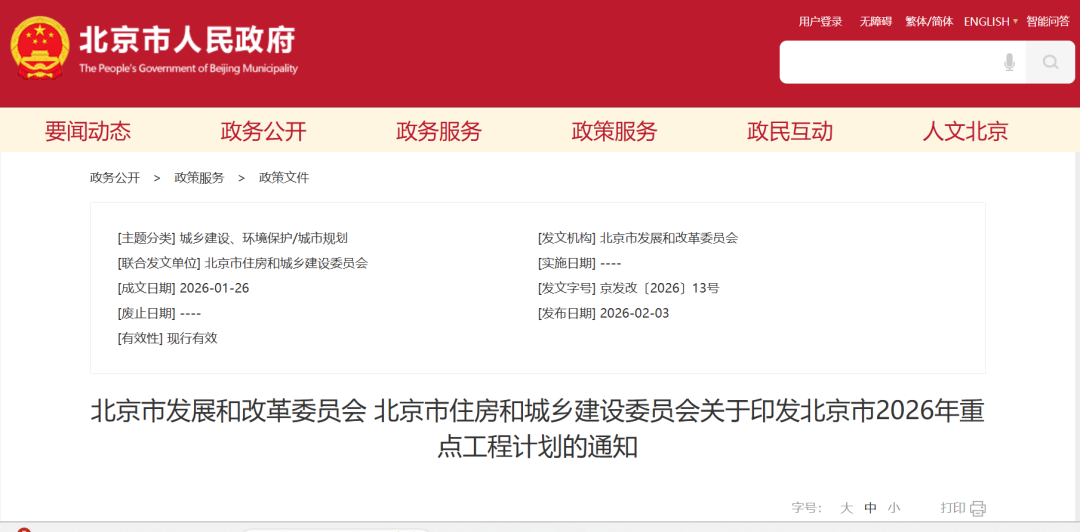
Task: Click the 北京市住房和城乡建设委员会 joint issuer text
Action: 286,263
